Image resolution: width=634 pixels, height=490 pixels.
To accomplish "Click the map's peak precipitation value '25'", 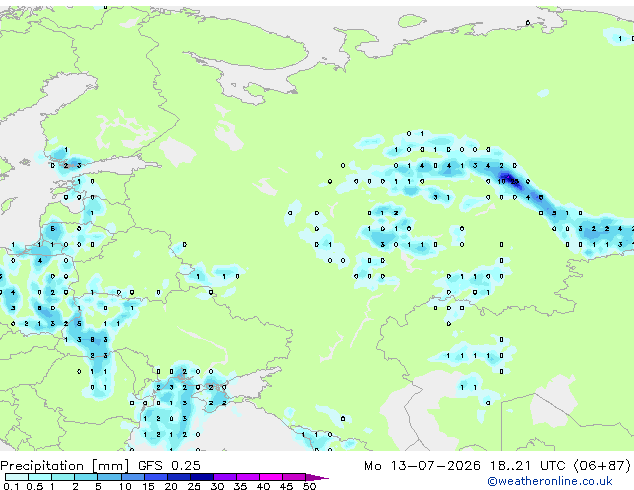I will pyautogui.click(x=514, y=182).
